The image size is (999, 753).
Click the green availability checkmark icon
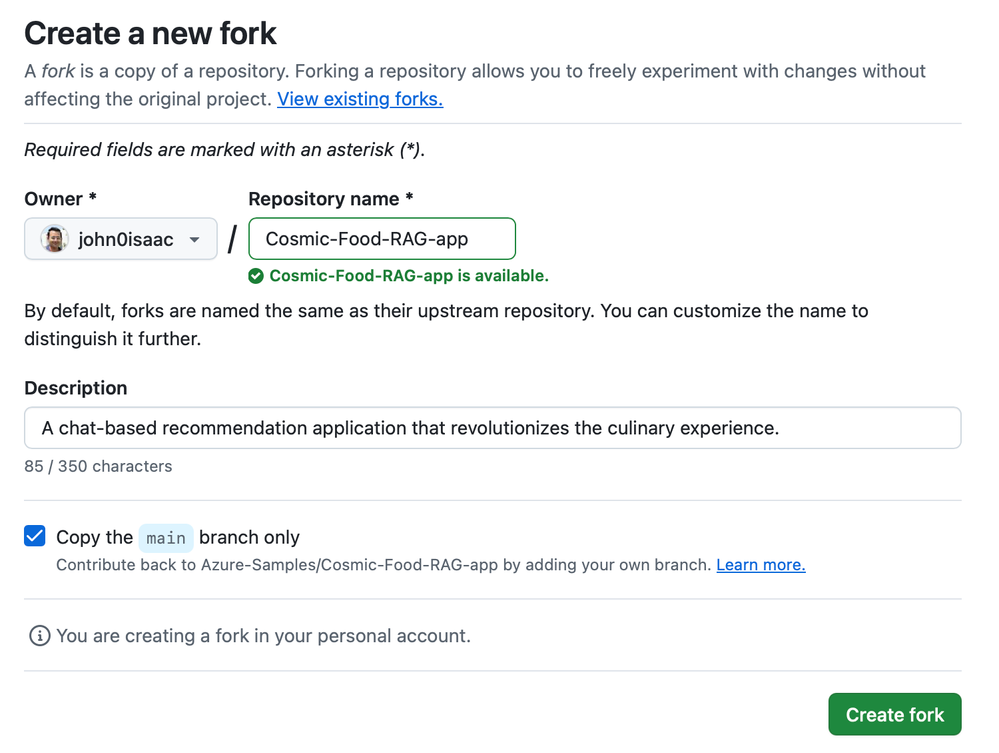pyautogui.click(x=256, y=276)
